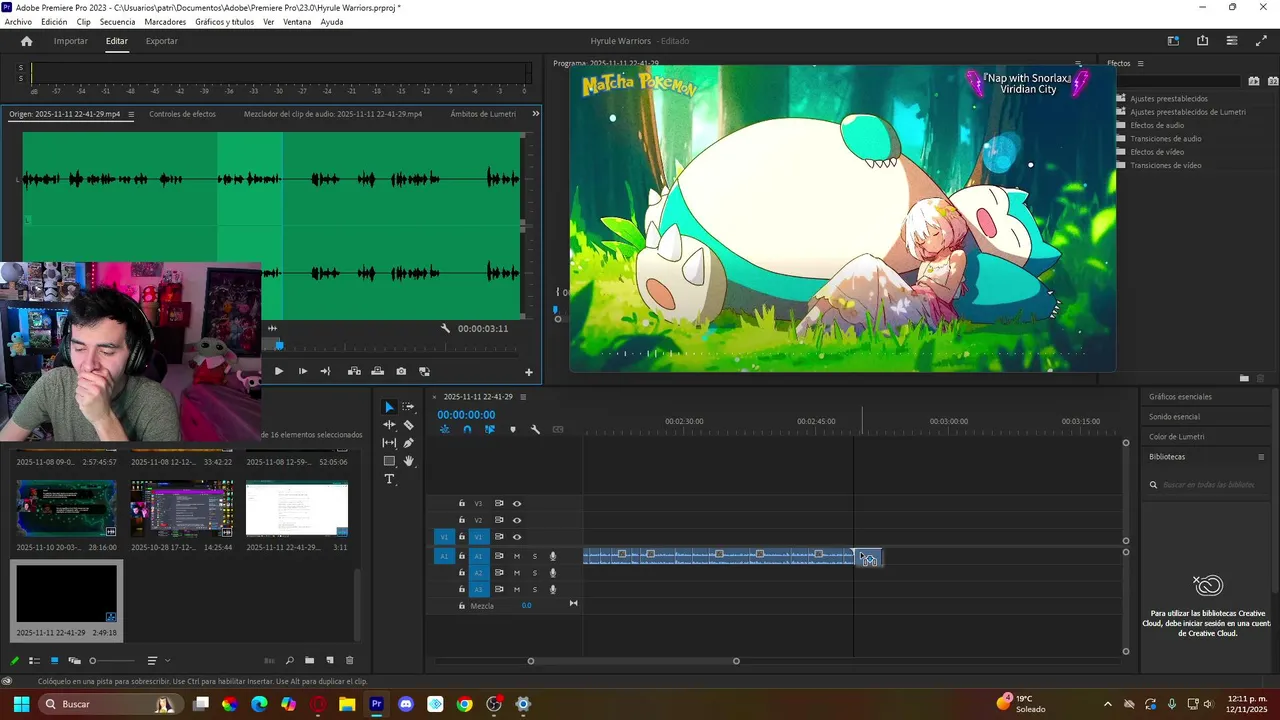Click the fullscreen video arrows icon
Image resolution: width=1280 pixels, height=720 pixels.
1261,41
